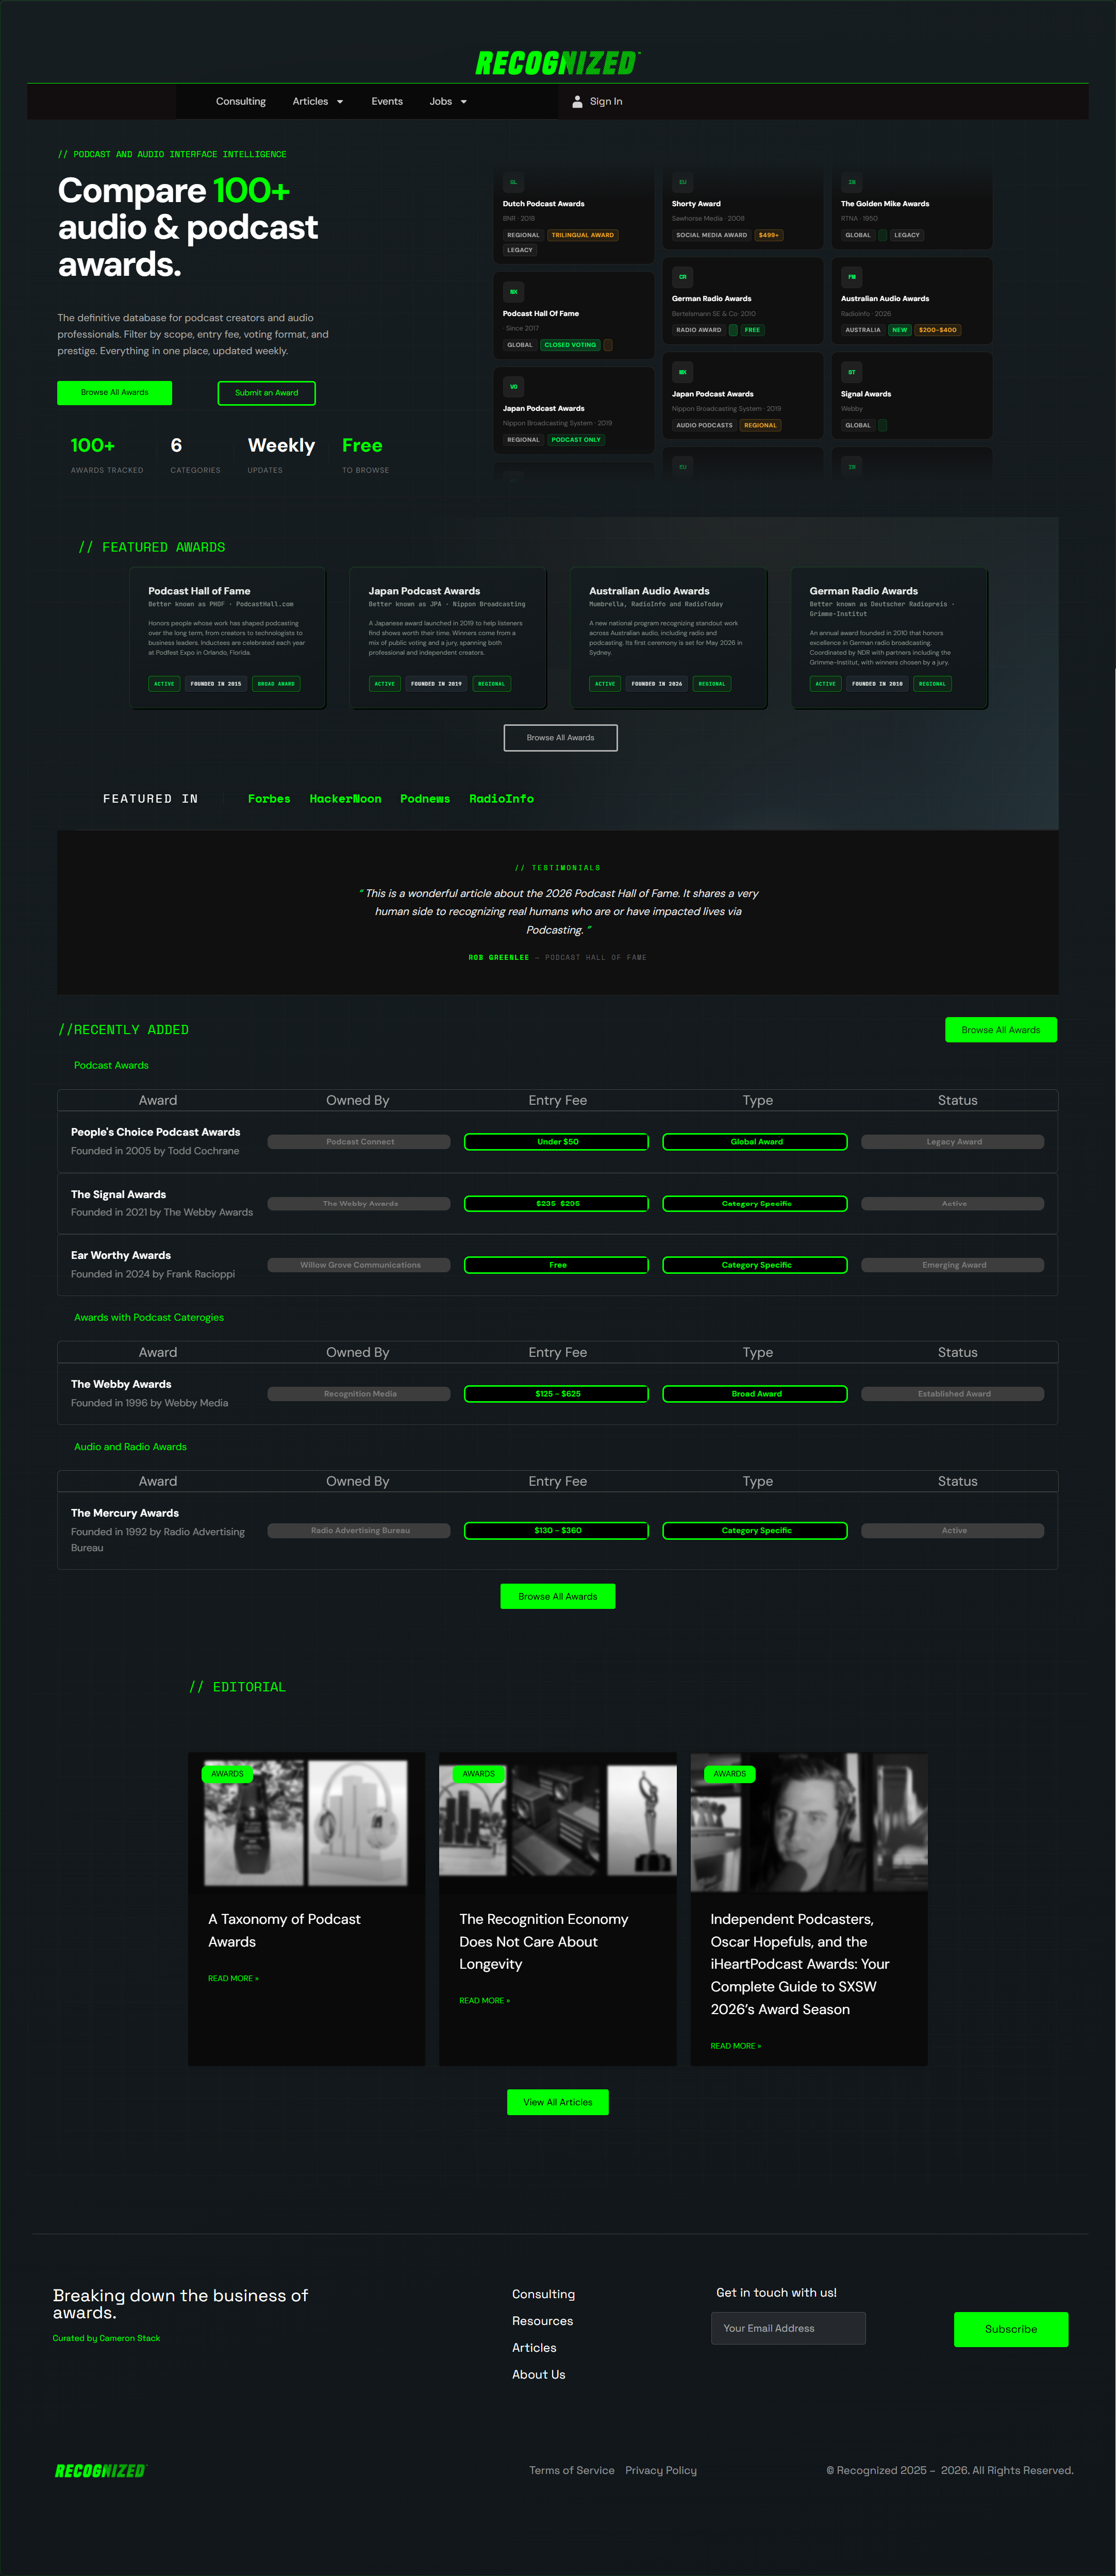This screenshot has height=2576, width=1116.
Task: Open the German Radio Awards featured card
Action: 889,638
